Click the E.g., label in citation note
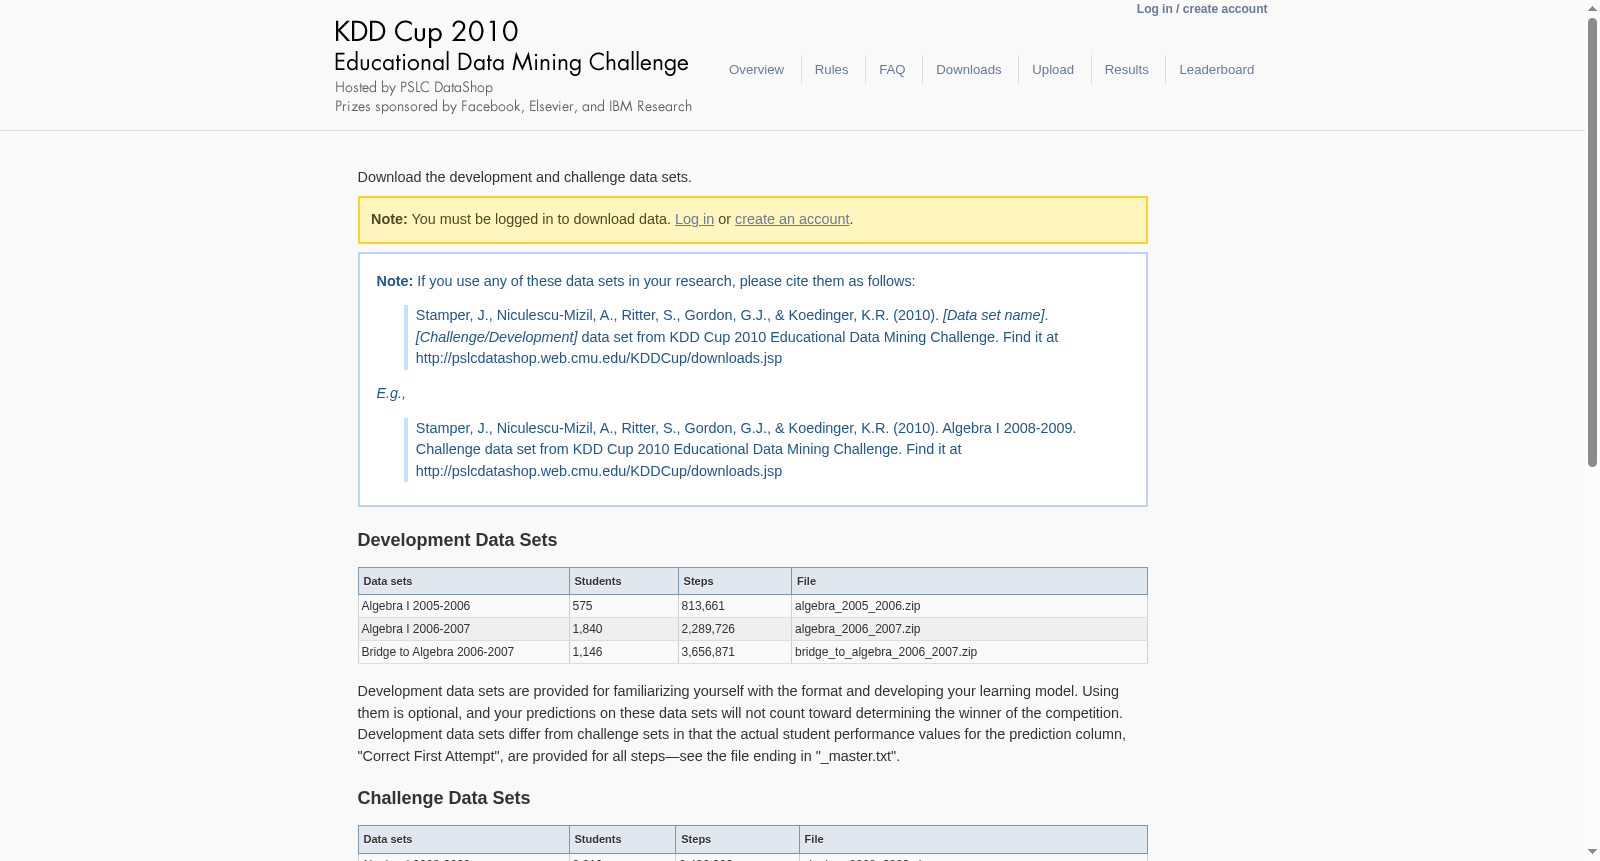Screen dimensions: 1600x861 coord(391,393)
